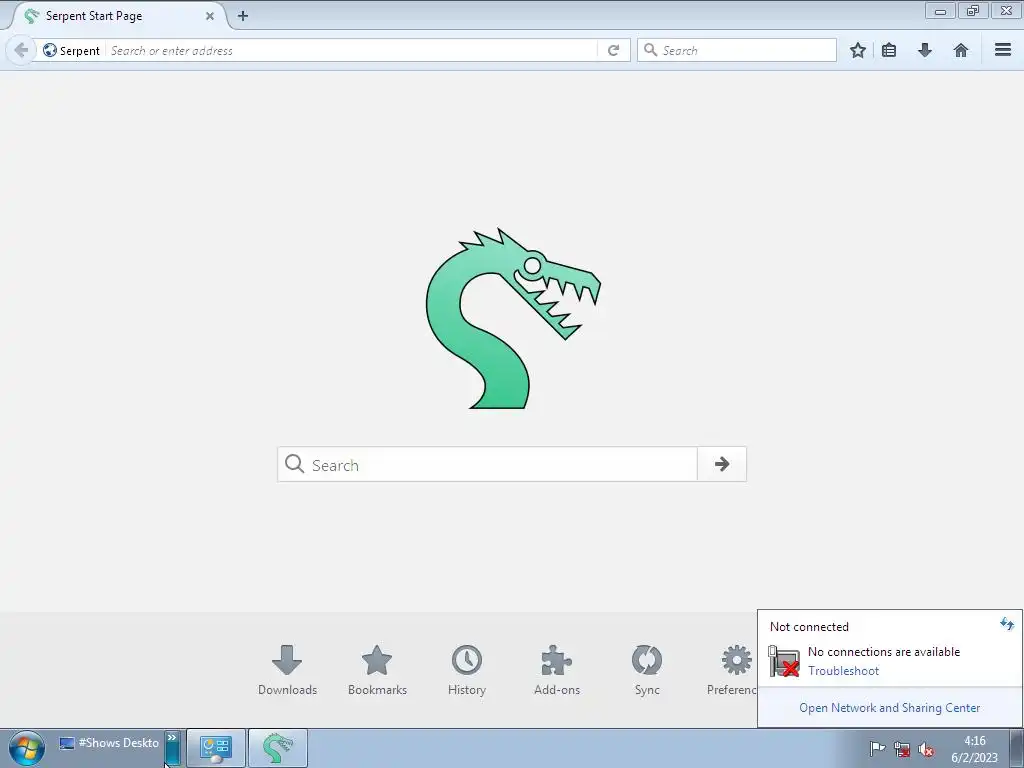This screenshot has width=1024, height=768.
Task: Show your bookmarks list icon
Action: point(889,50)
